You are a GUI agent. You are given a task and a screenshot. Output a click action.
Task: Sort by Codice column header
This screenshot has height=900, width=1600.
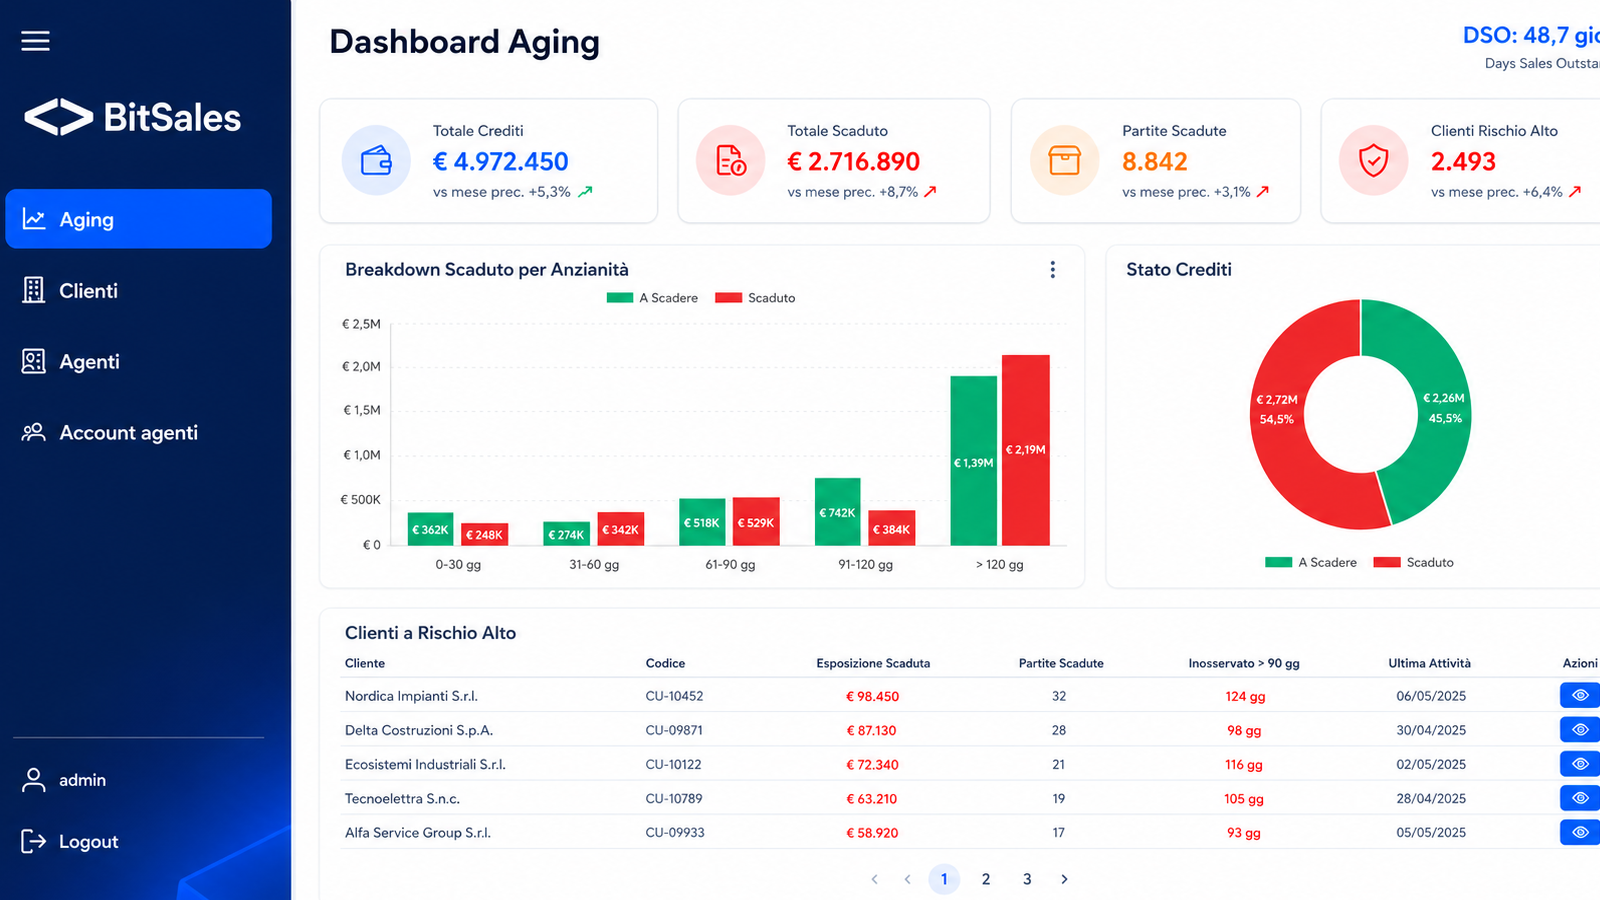point(665,663)
